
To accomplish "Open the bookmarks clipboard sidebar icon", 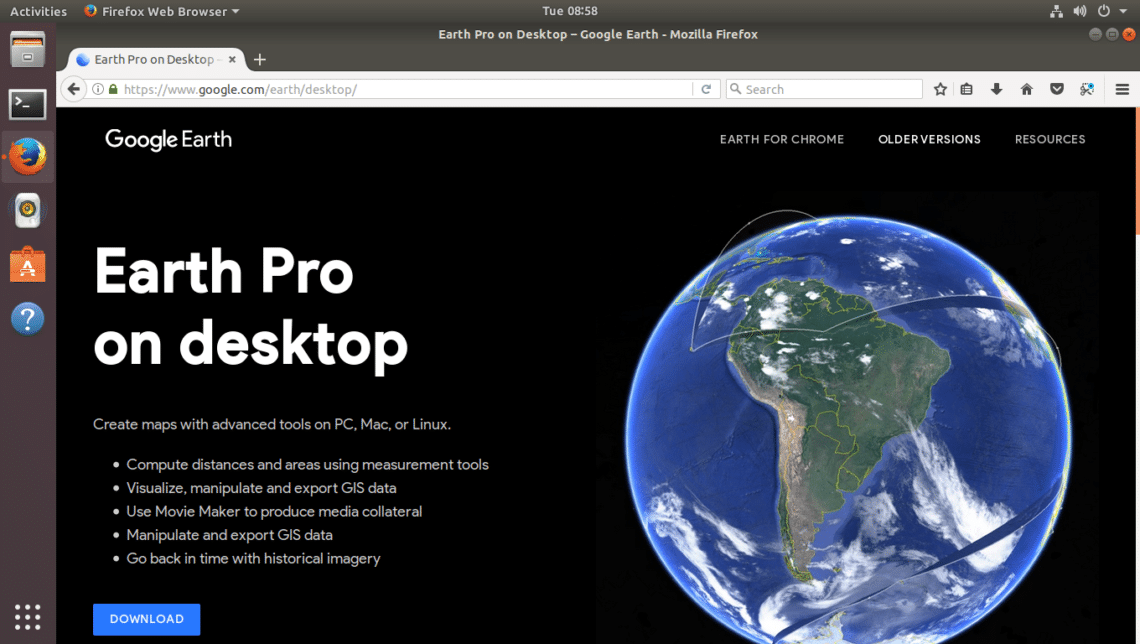I will 966,89.
